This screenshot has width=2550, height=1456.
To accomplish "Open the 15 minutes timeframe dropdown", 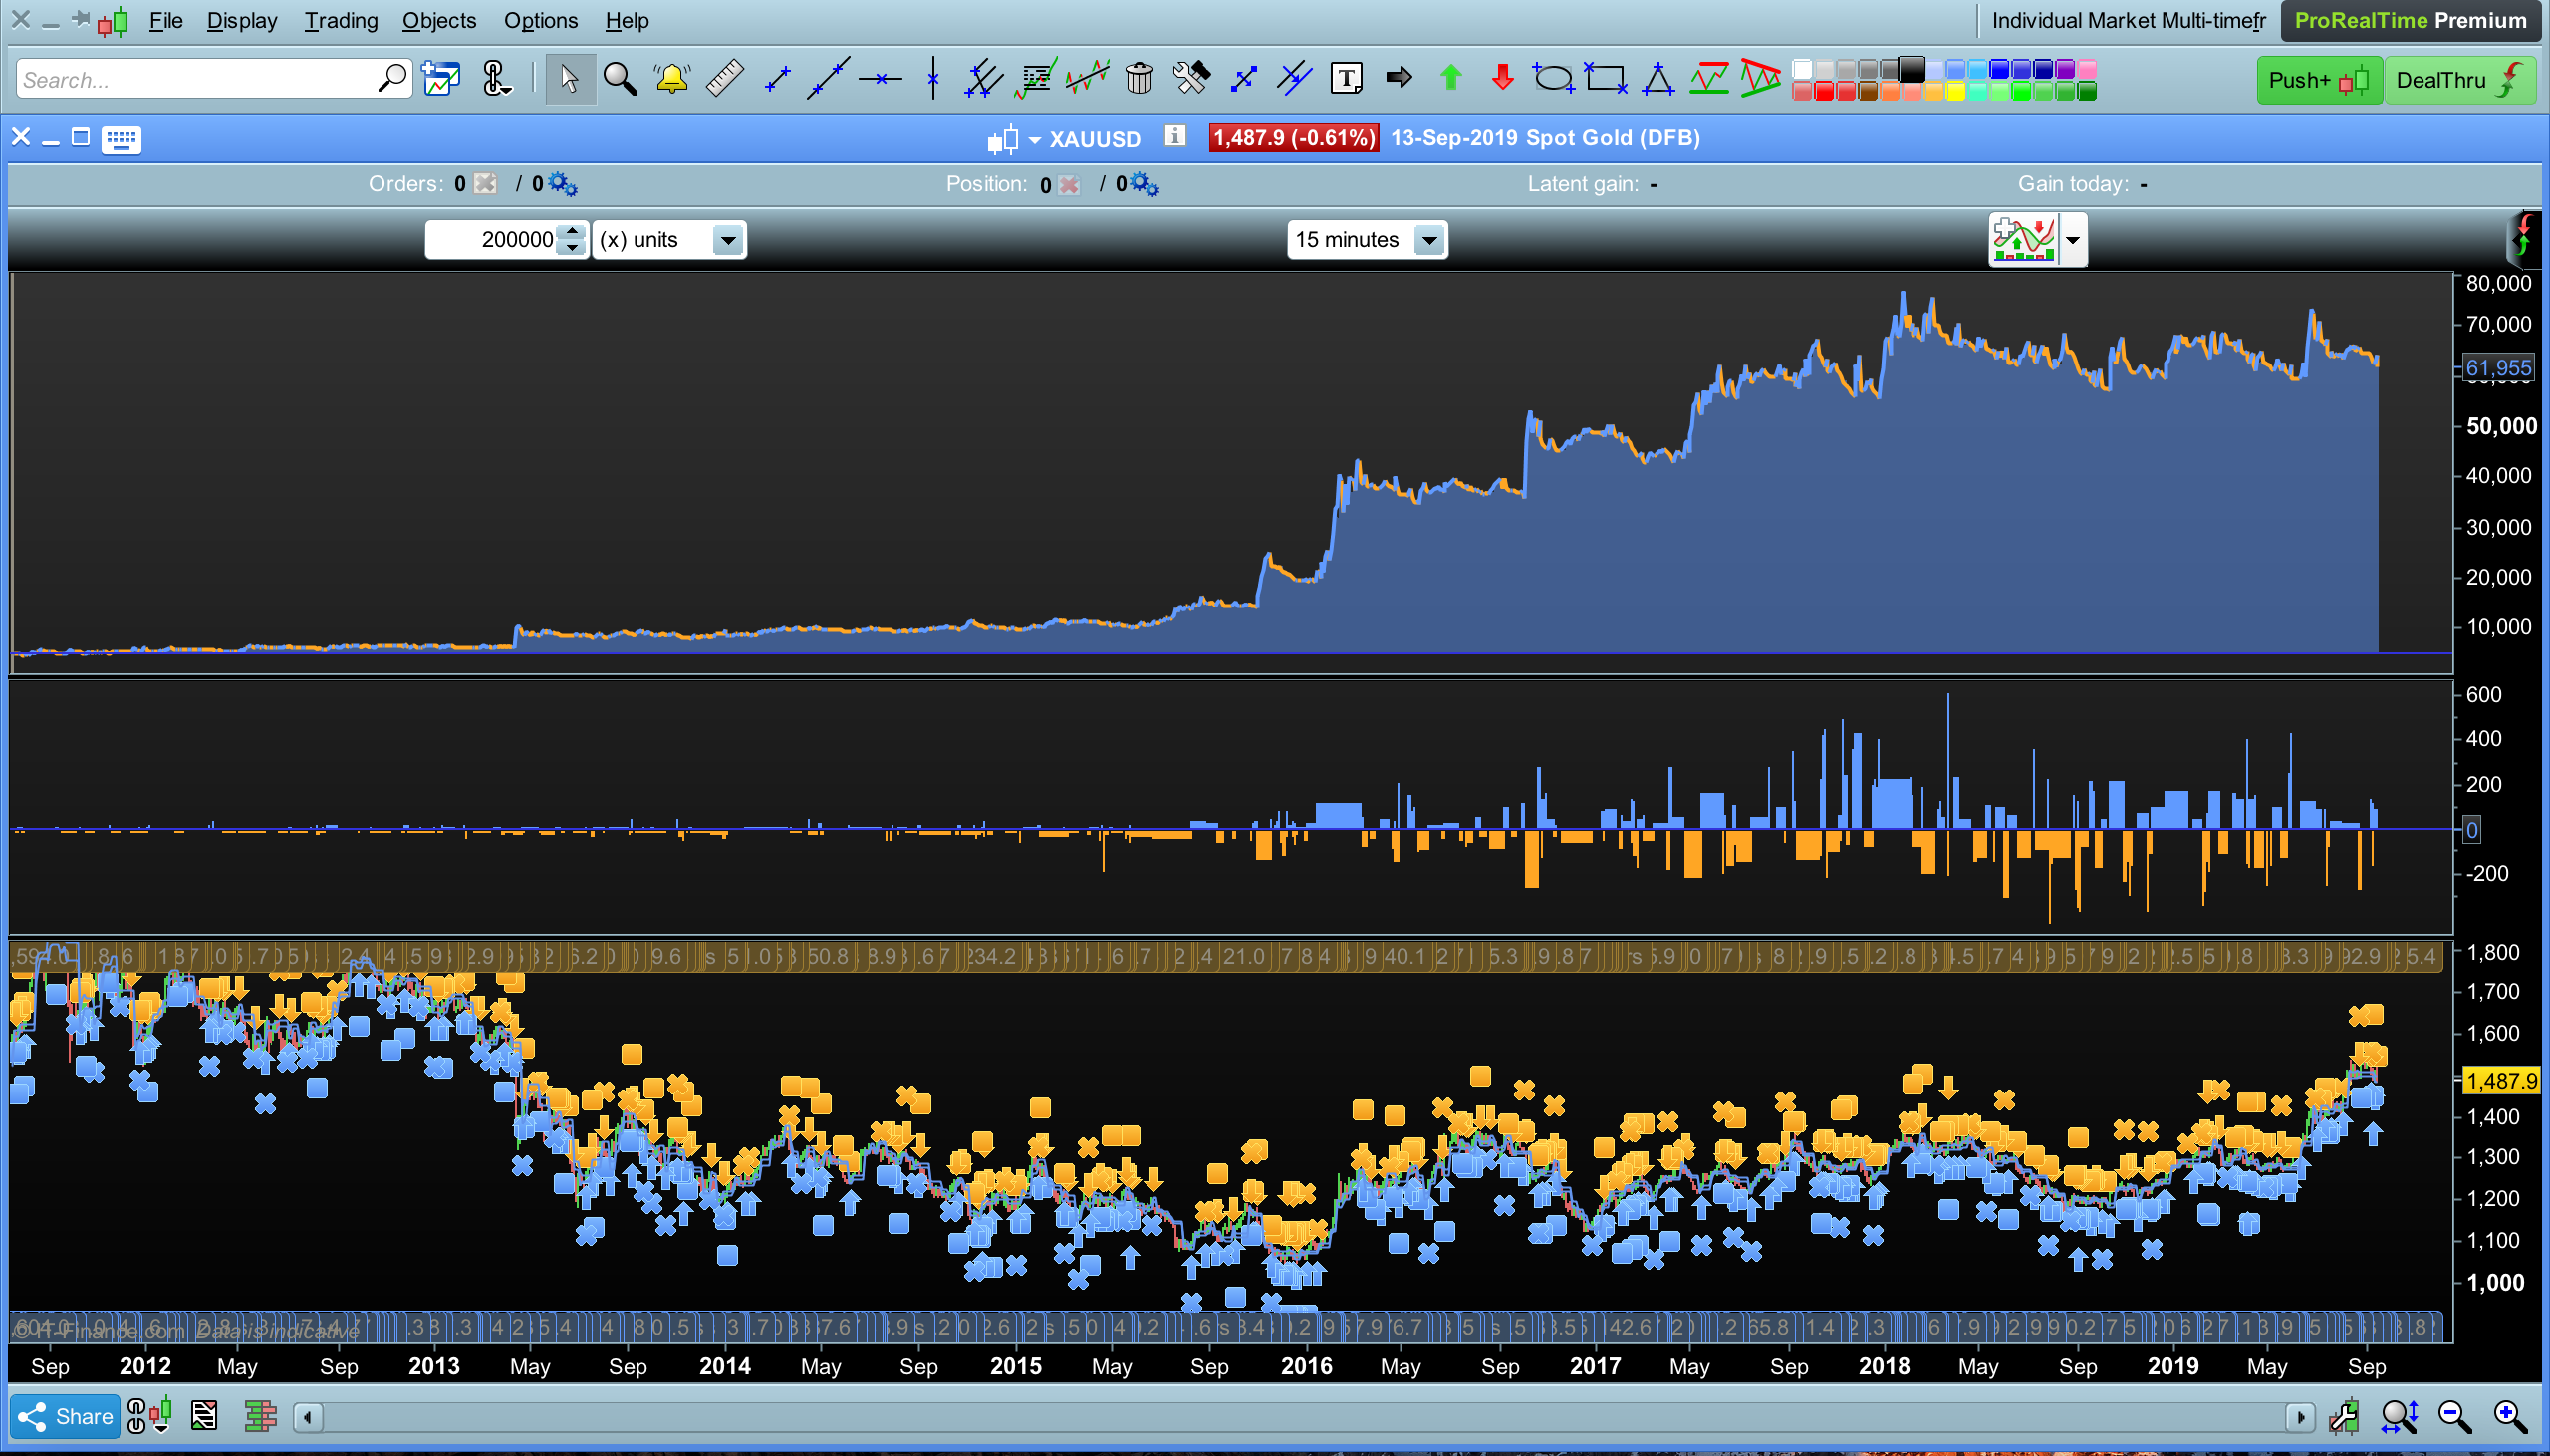I will 1429,240.
